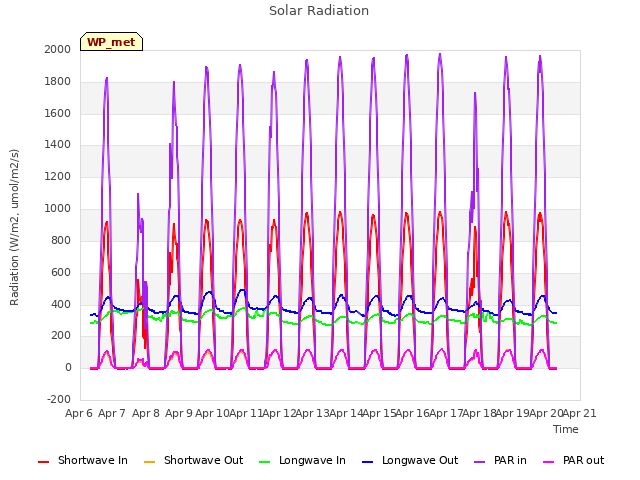Click the Apr 21 x-axis label
This screenshot has height=480, width=640.
580,413
